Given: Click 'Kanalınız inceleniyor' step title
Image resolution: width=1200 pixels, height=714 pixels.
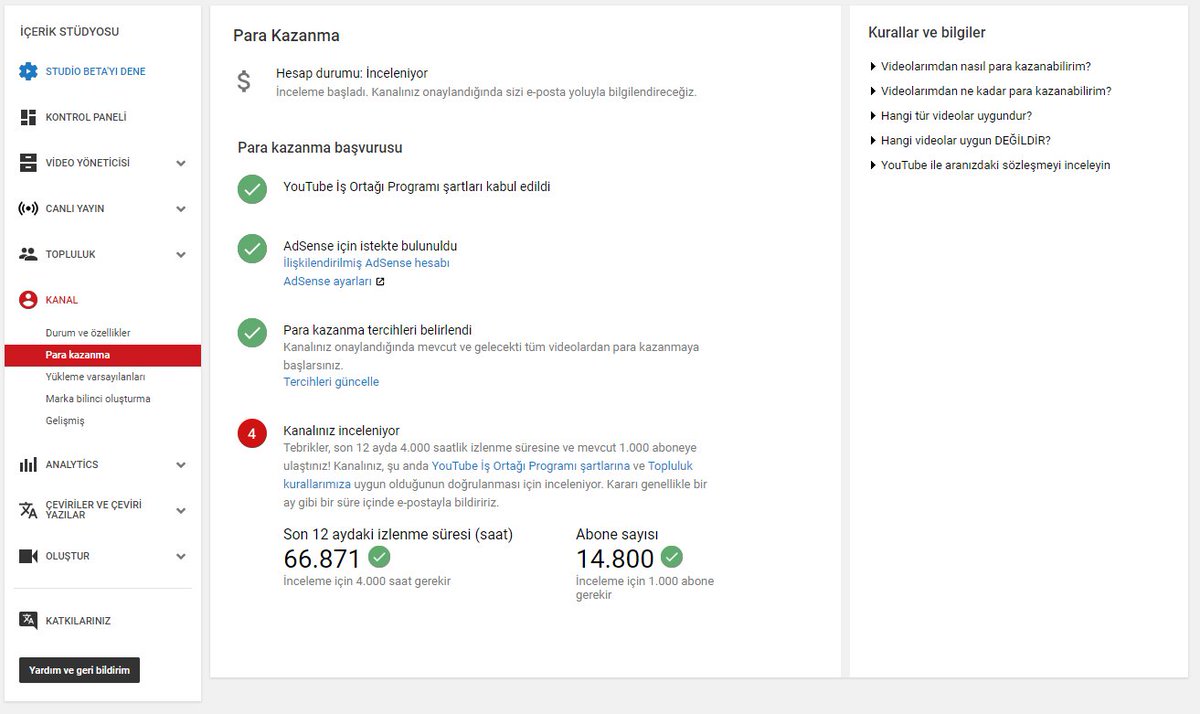Looking at the screenshot, I should [x=341, y=431].
